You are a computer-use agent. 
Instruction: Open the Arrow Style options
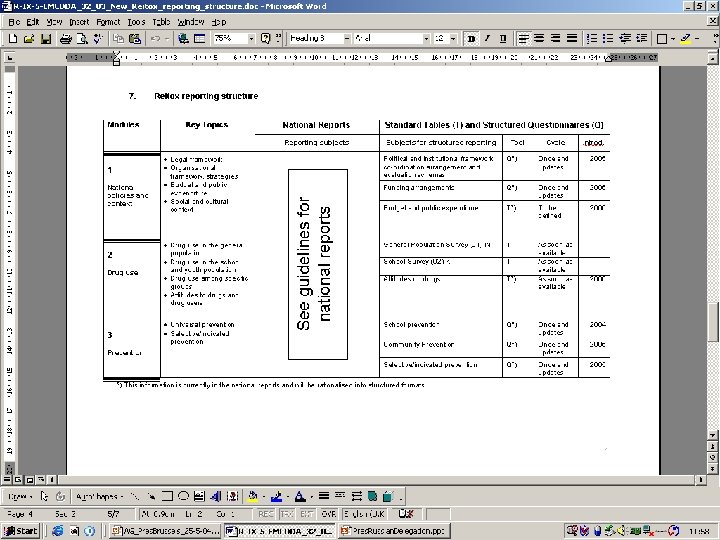[356, 496]
